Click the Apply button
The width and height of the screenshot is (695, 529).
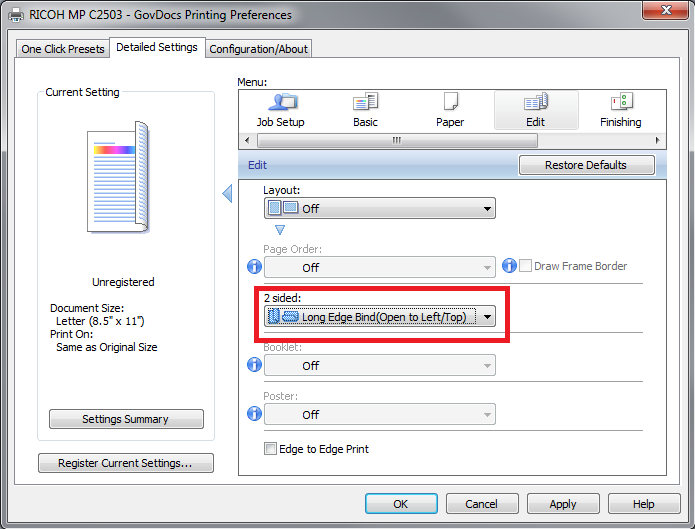point(563,504)
